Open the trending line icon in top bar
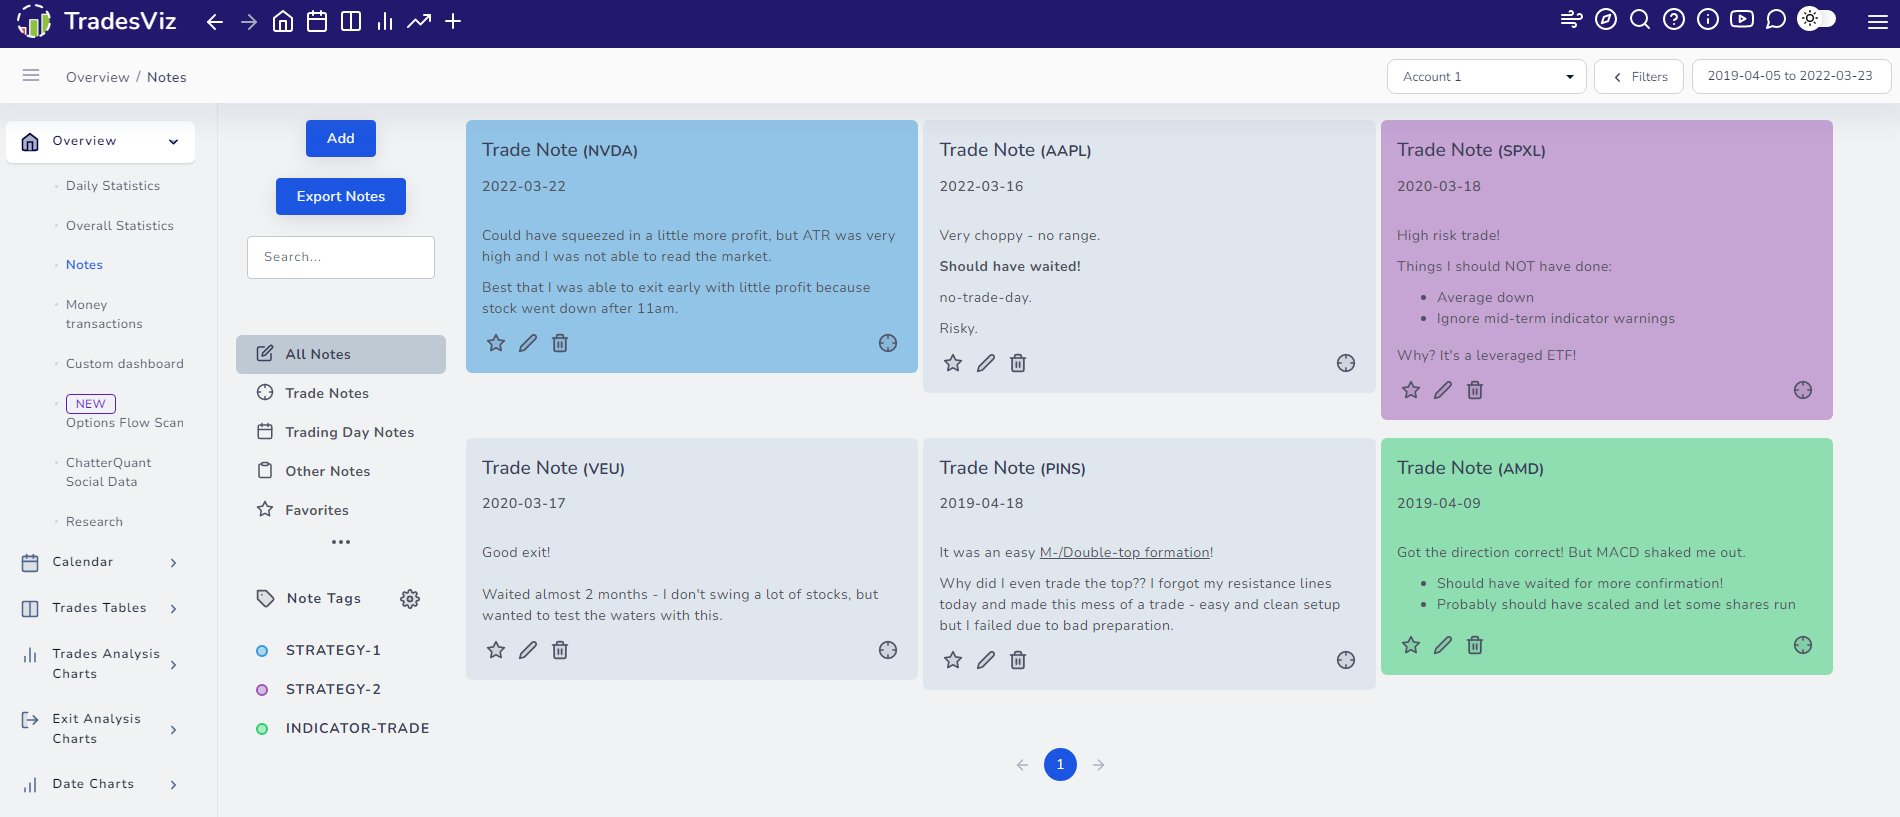This screenshot has height=817, width=1900. [419, 21]
